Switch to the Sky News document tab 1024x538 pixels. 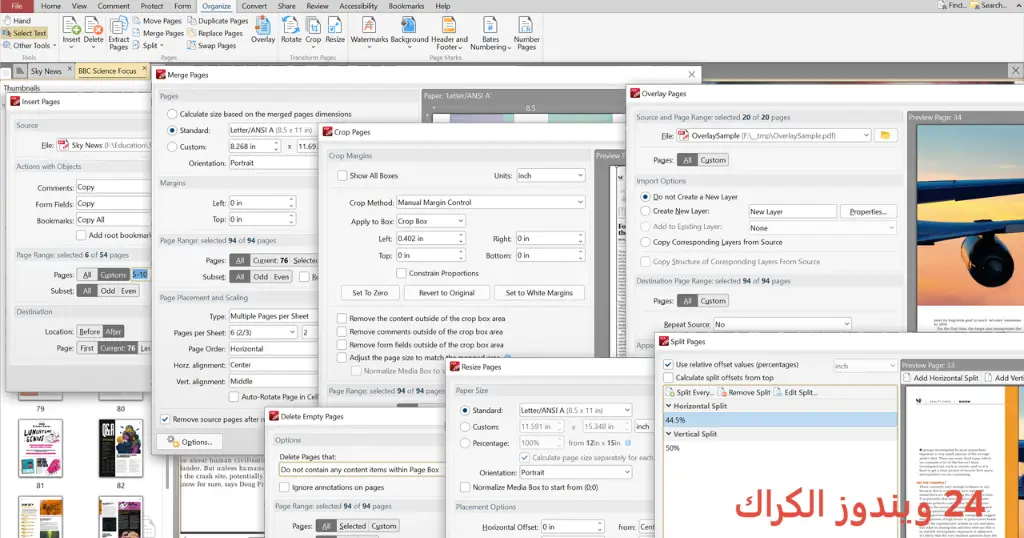coord(45,71)
